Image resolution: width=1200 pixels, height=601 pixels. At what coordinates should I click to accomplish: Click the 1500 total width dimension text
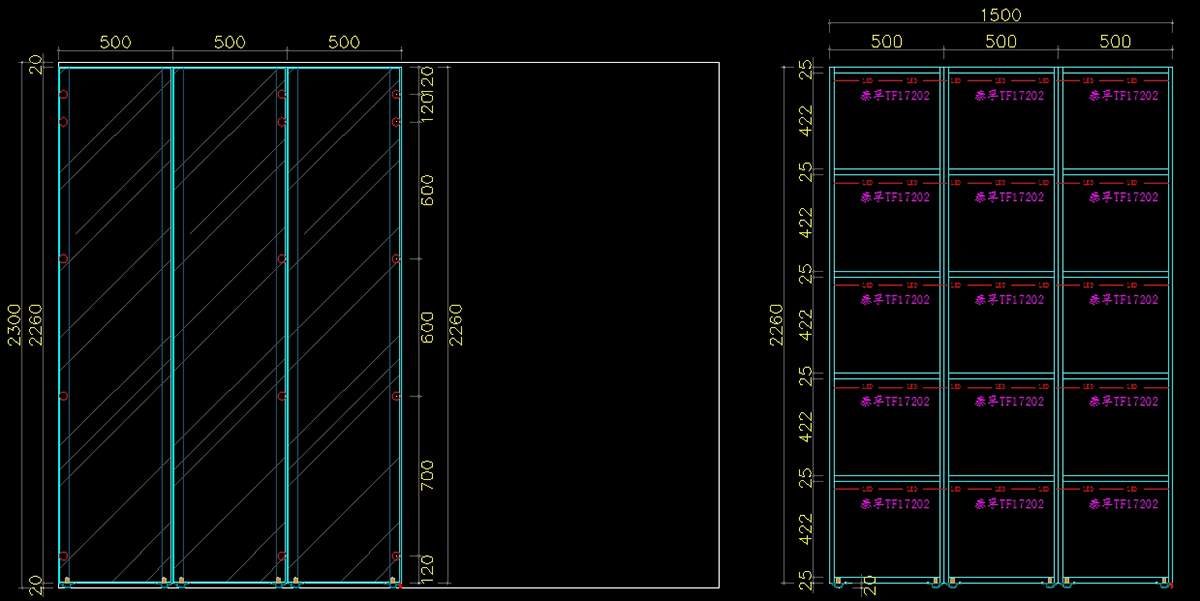coord(1001,17)
